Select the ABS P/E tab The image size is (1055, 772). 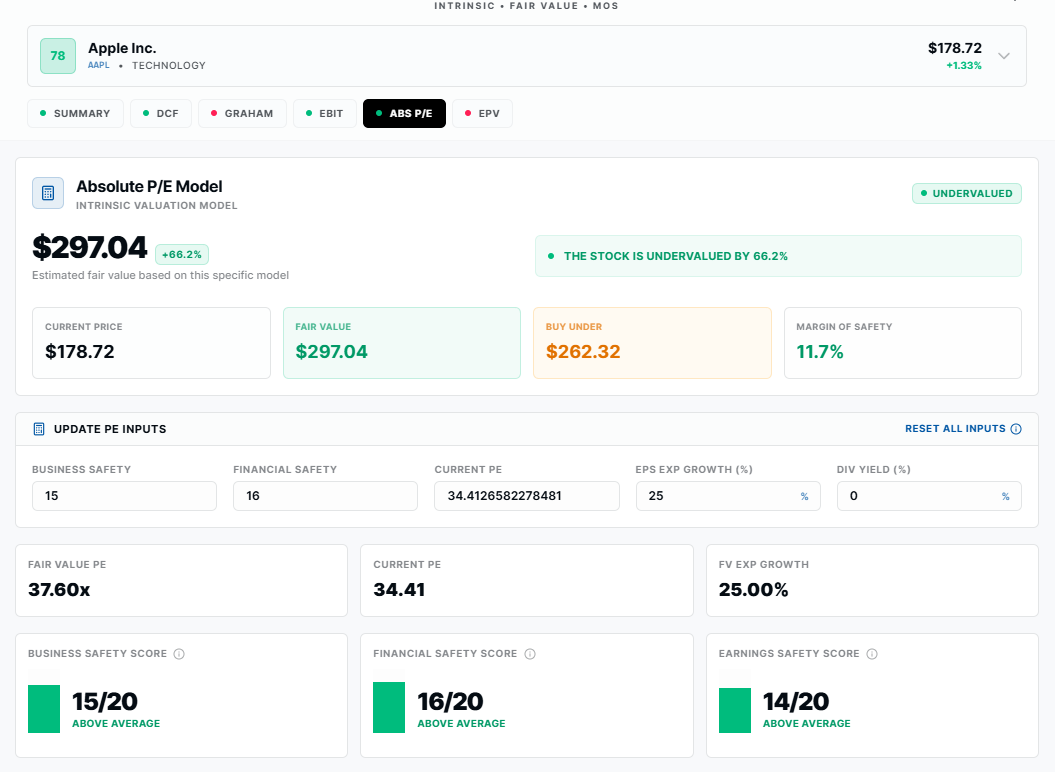click(x=404, y=113)
